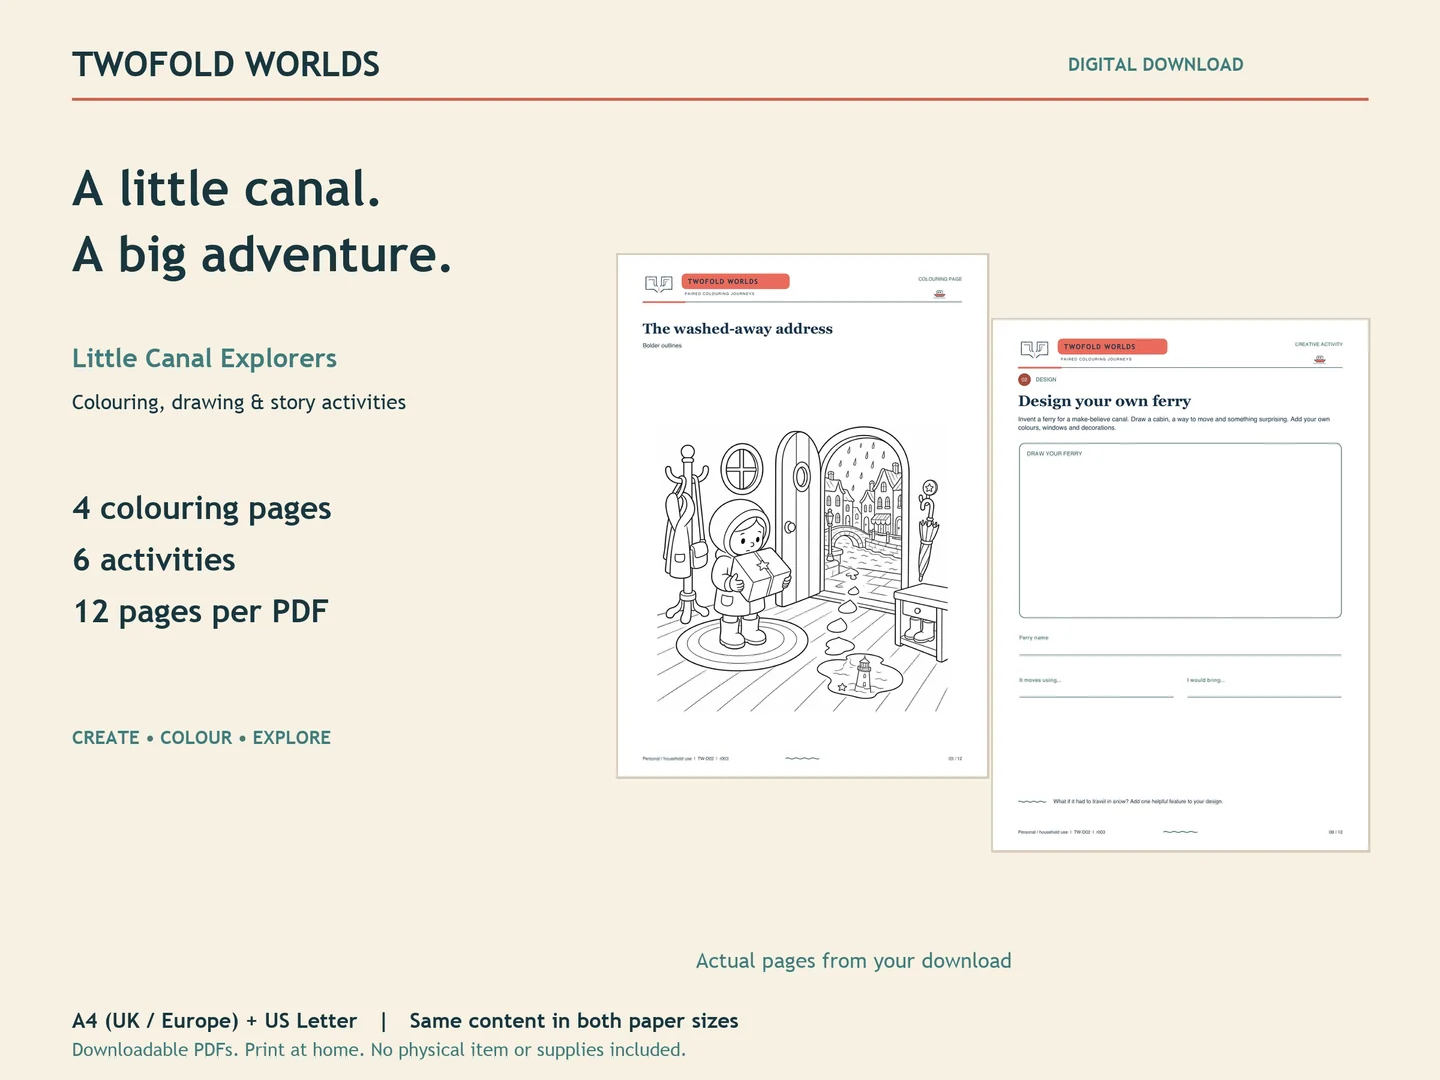Click the 'A big adventure.' headline

[x=262, y=255]
